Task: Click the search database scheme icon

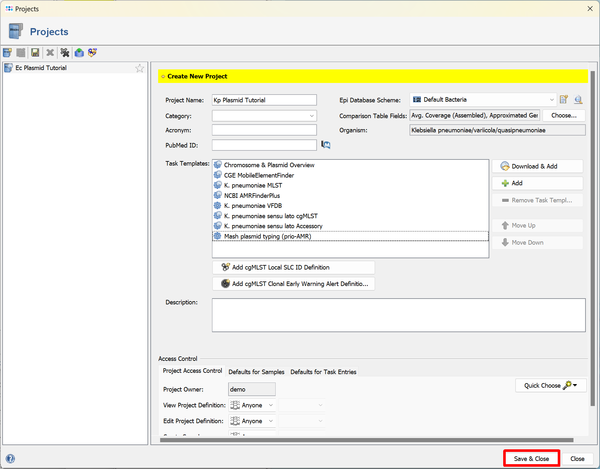Action: coord(578,100)
